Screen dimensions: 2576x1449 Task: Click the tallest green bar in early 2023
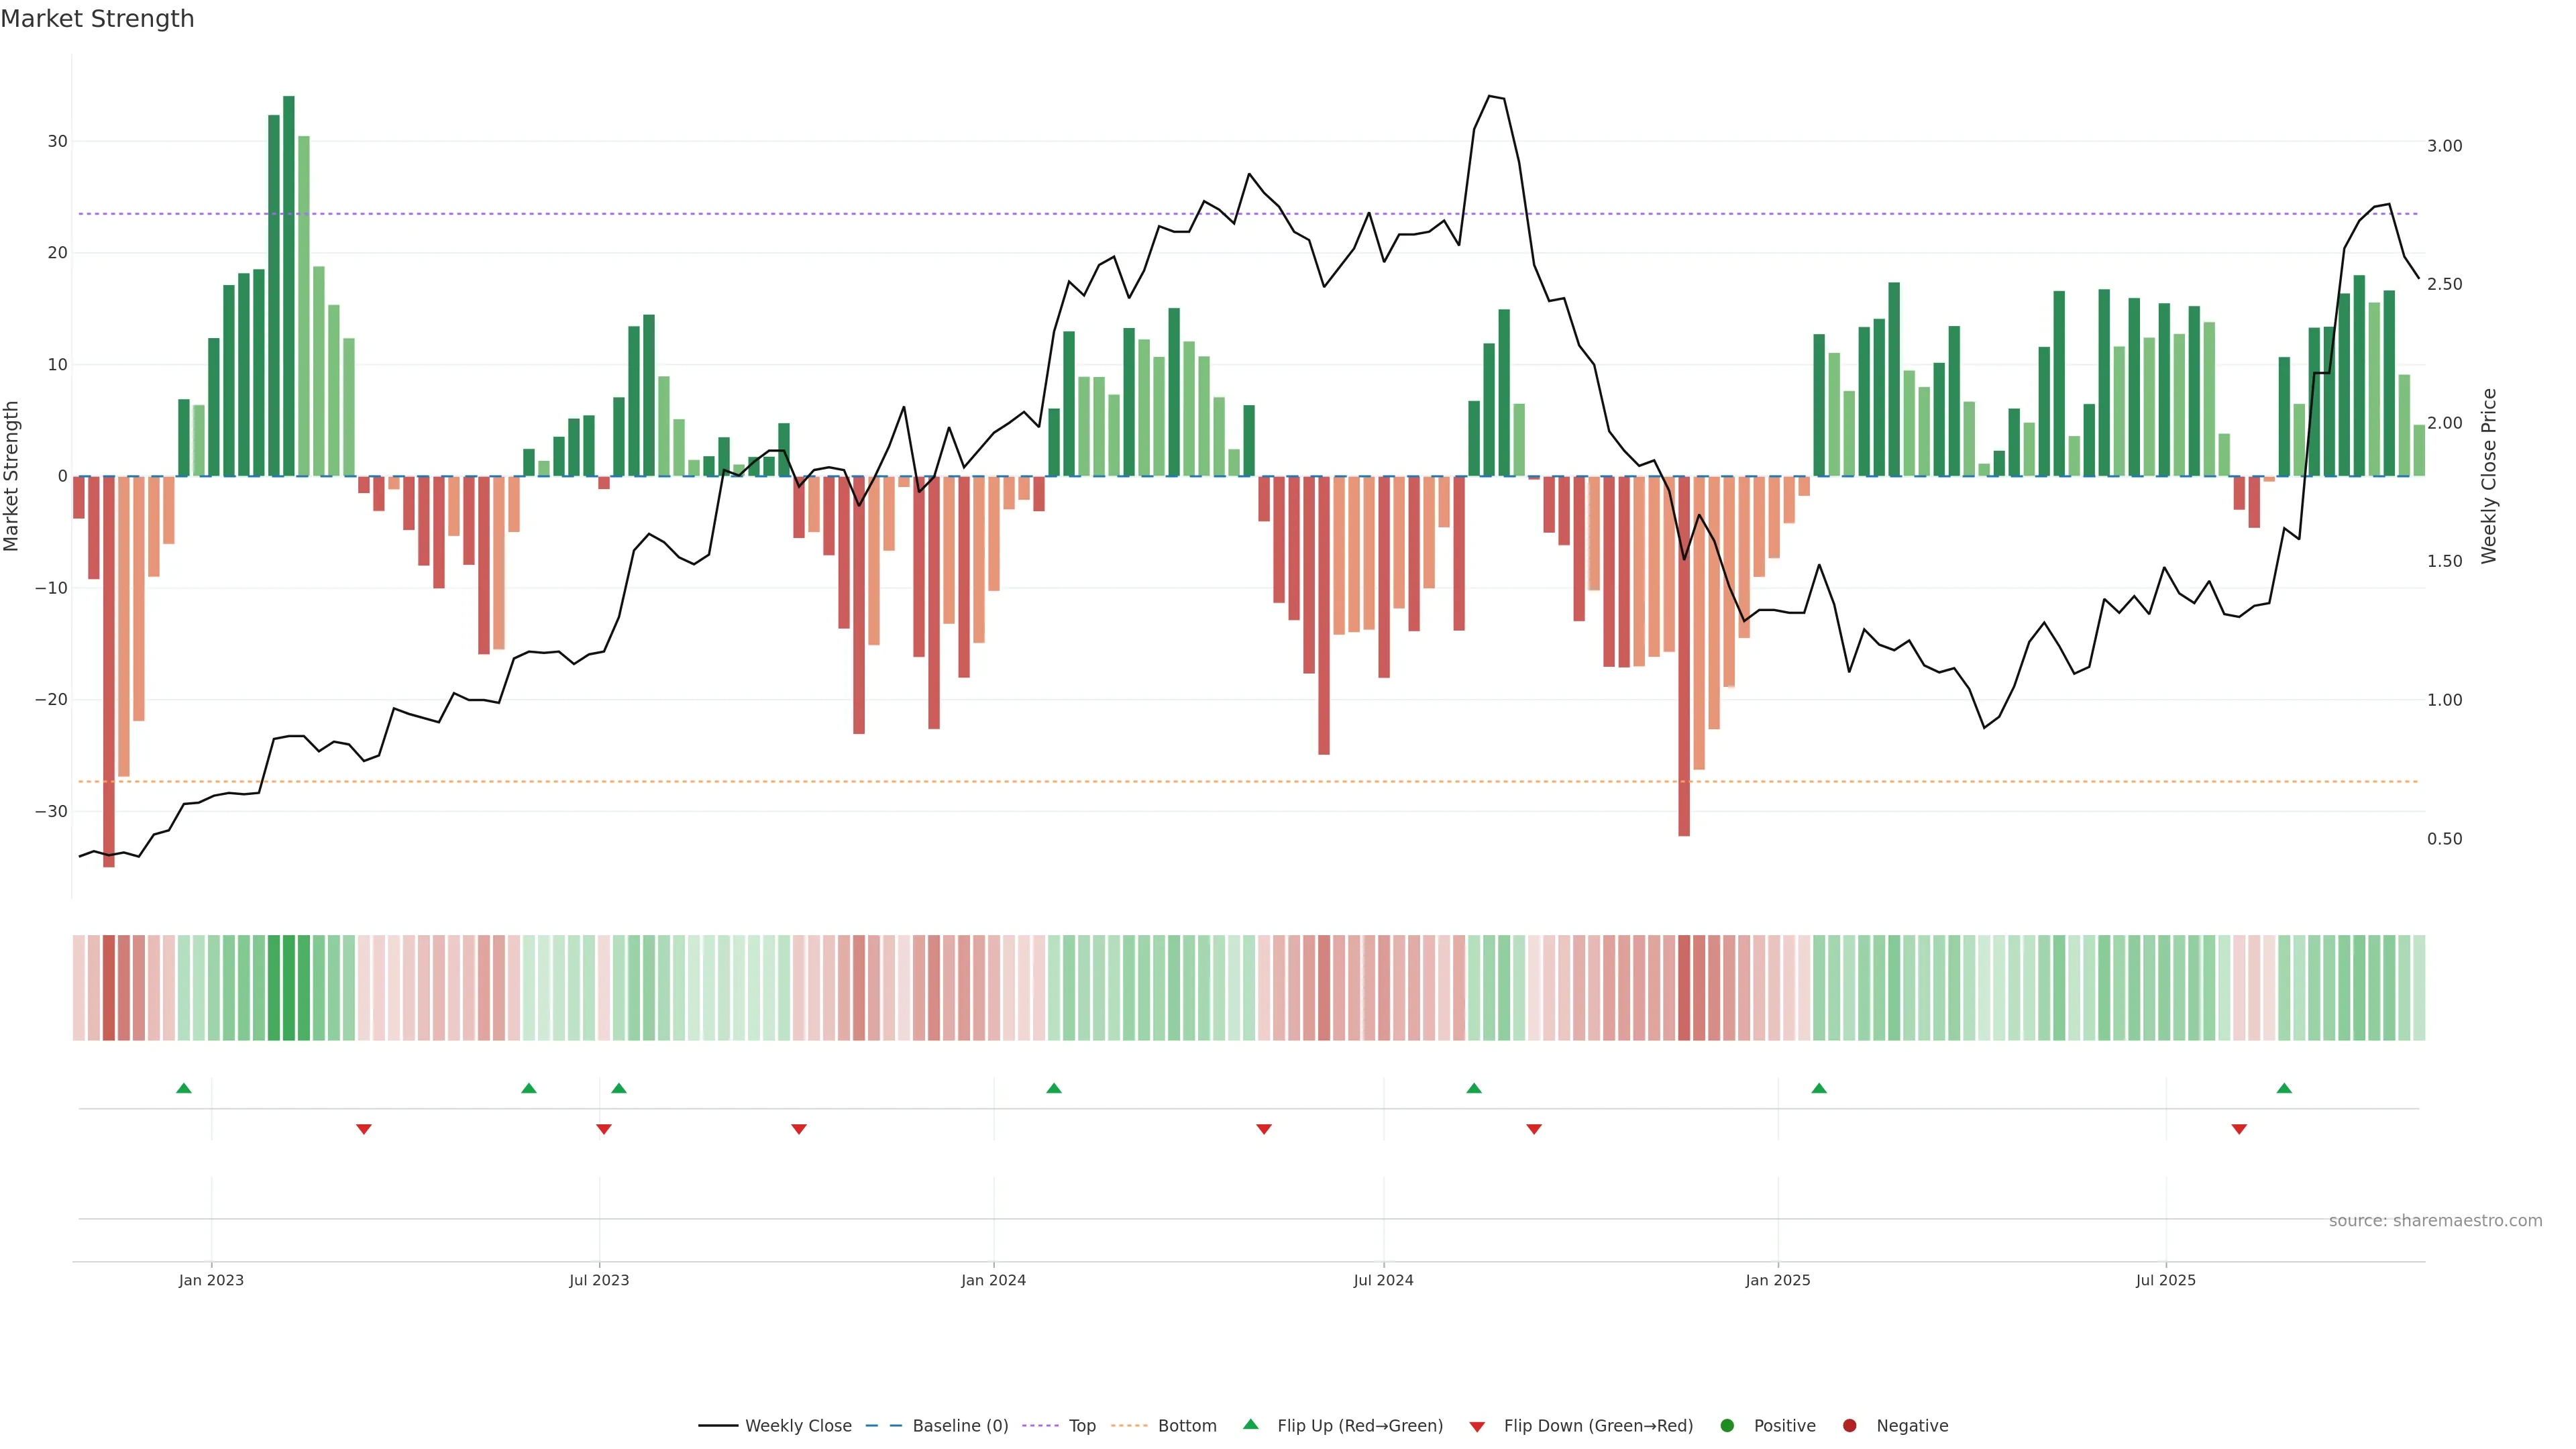pyautogui.click(x=289, y=285)
